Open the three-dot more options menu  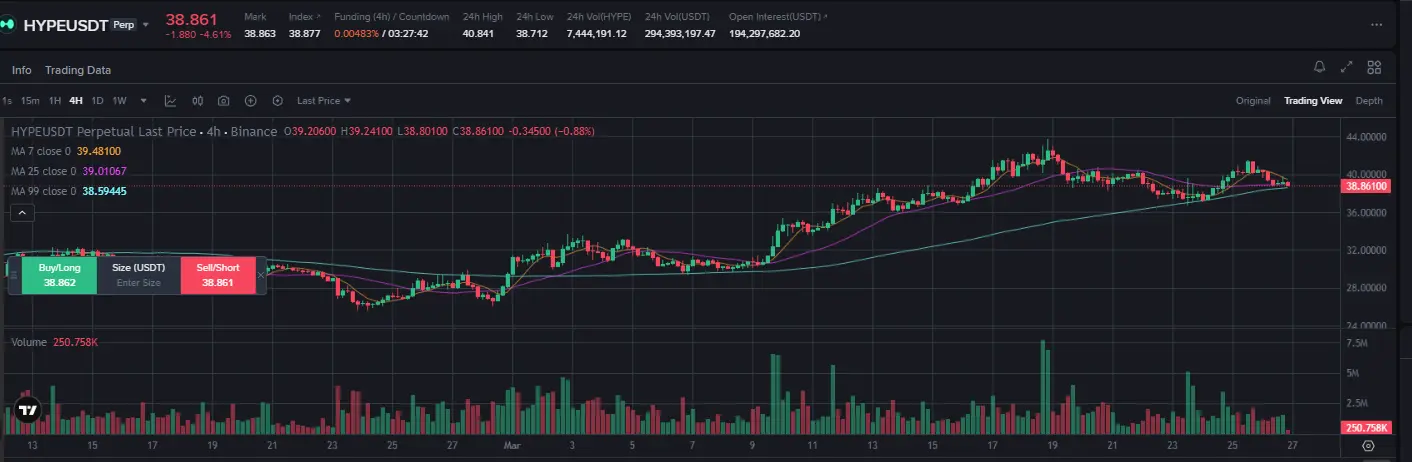tap(1379, 25)
